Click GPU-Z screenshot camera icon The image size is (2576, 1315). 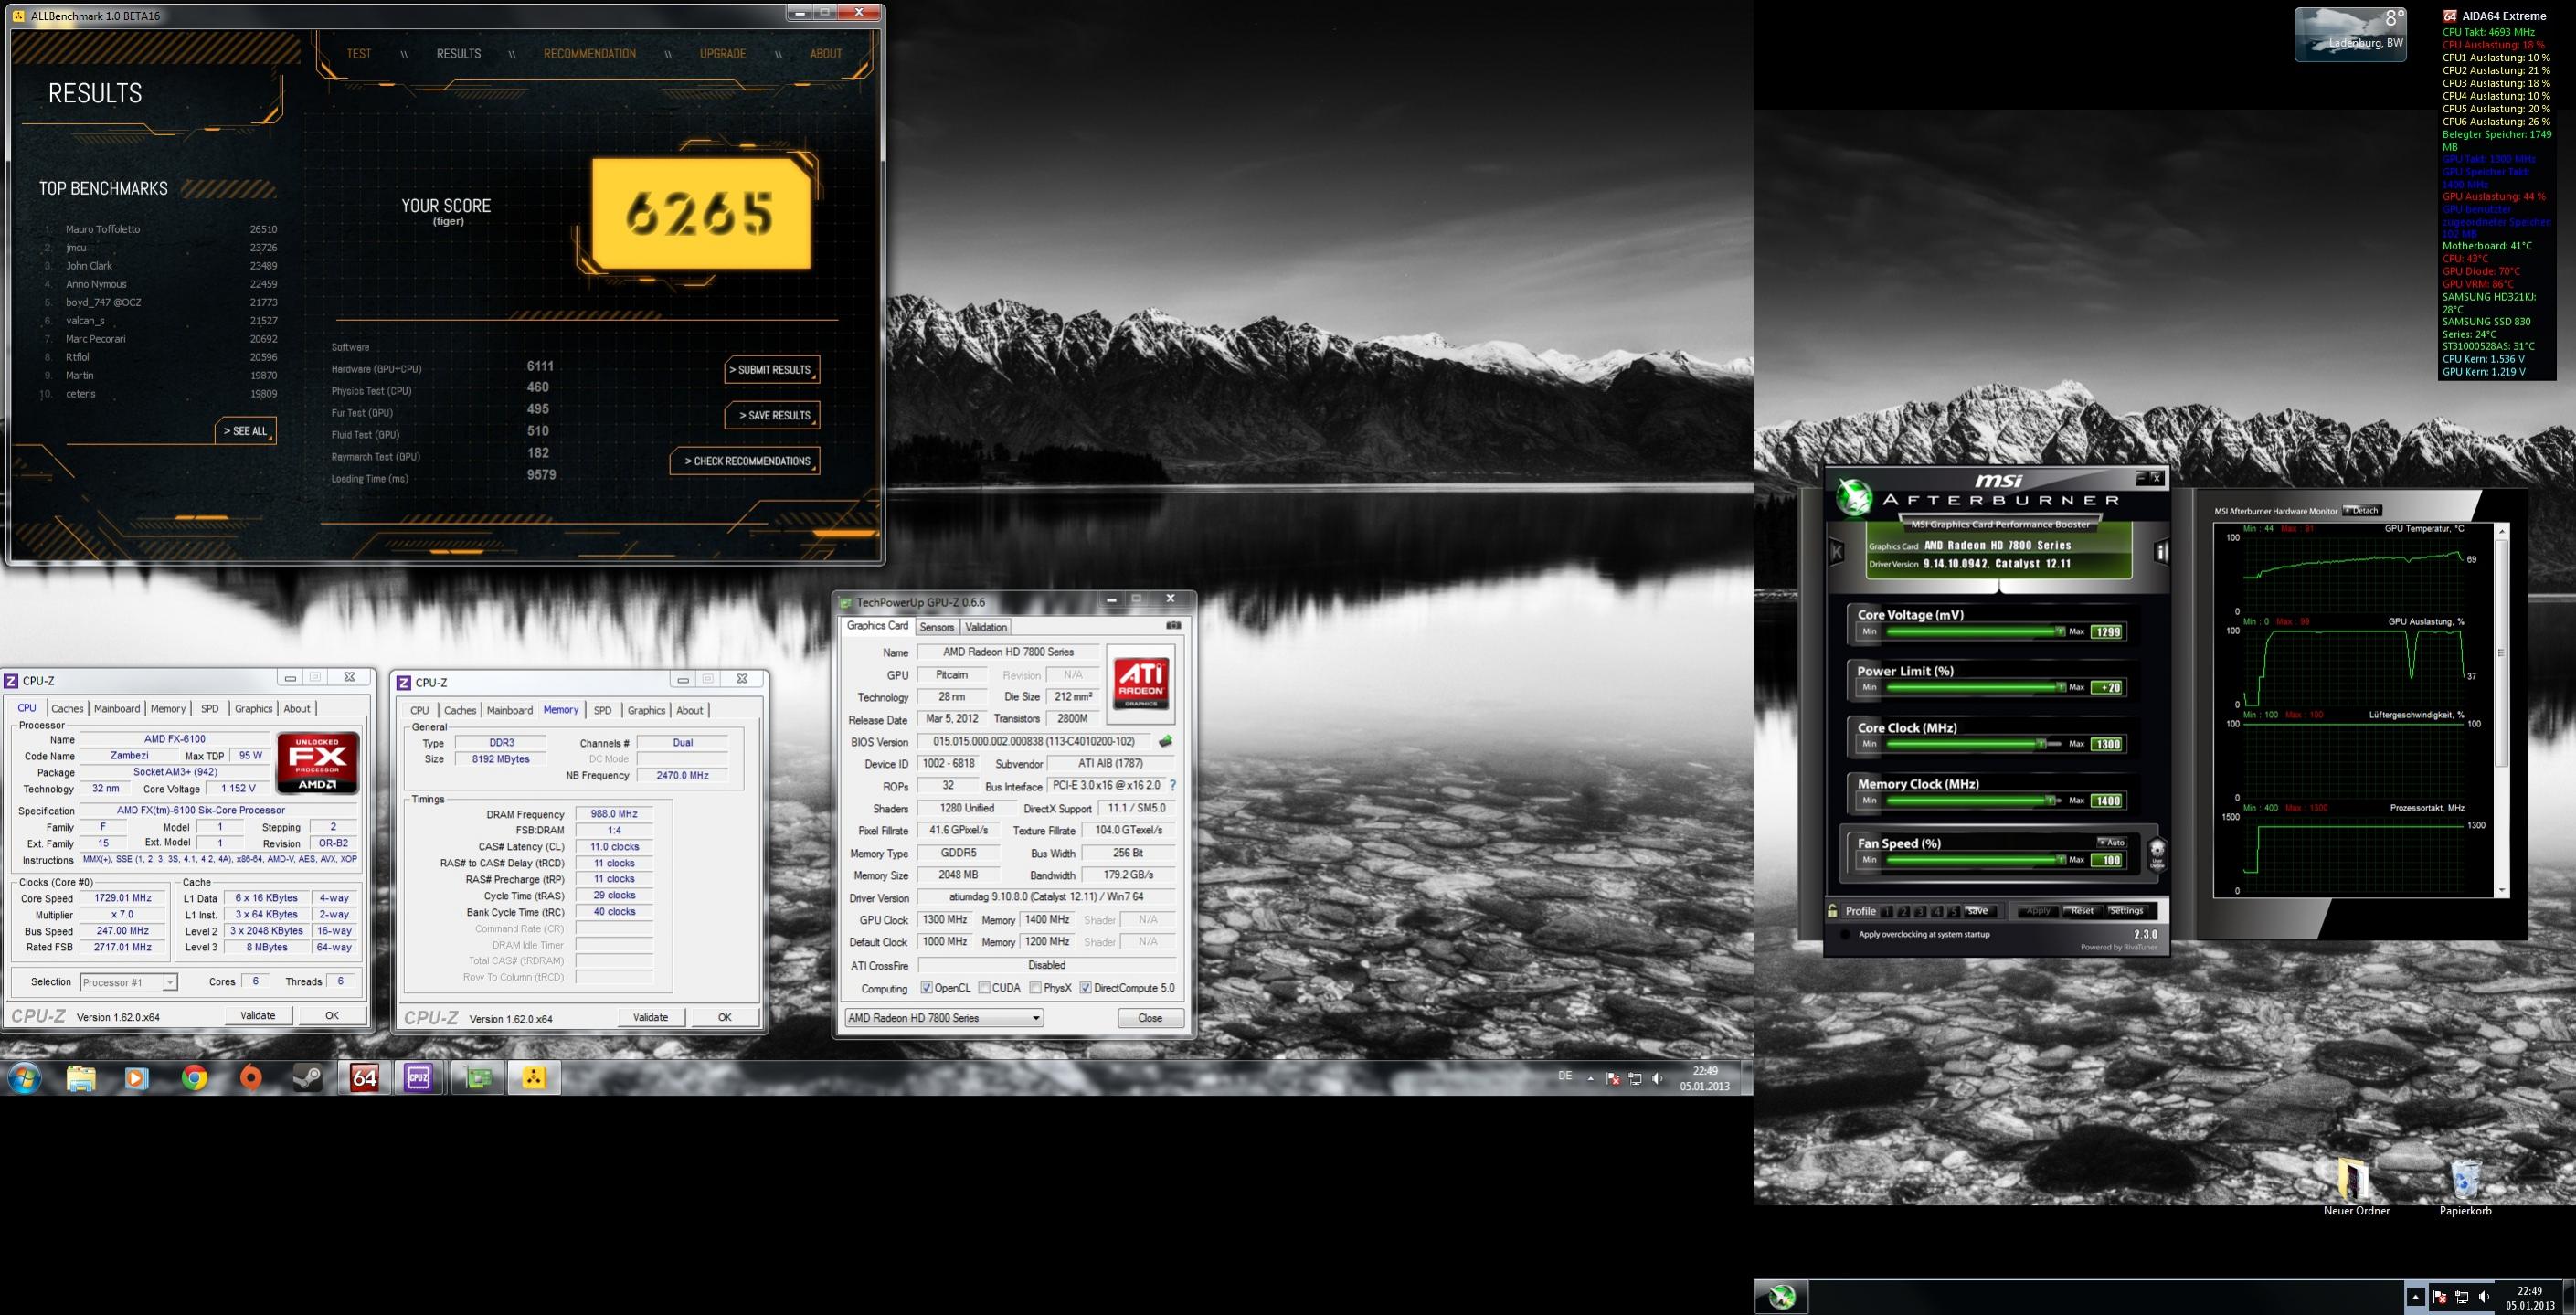(1173, 626)
